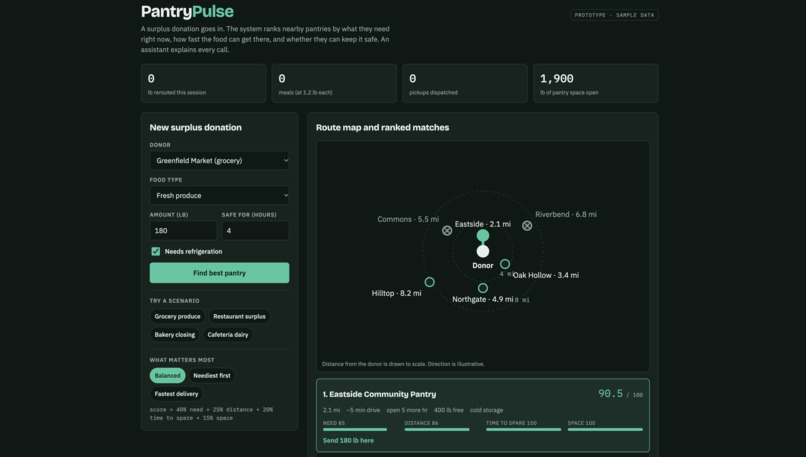Choose the Fastest delivery priority option
This screenshot has width=806, height=457.
point(176,394)
